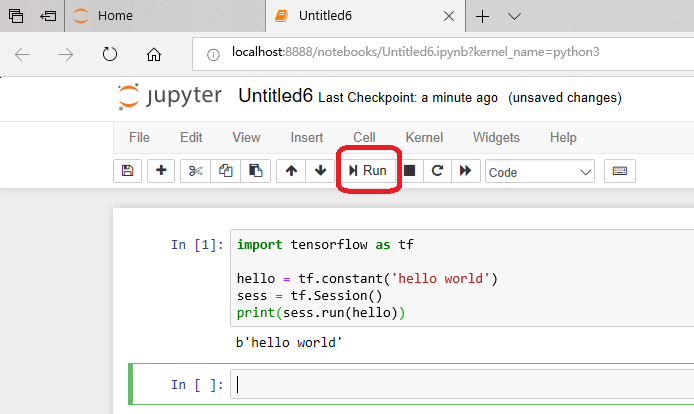Open the Widgets menu
This screenshot has height=414, width=694.
pos(496,138)
